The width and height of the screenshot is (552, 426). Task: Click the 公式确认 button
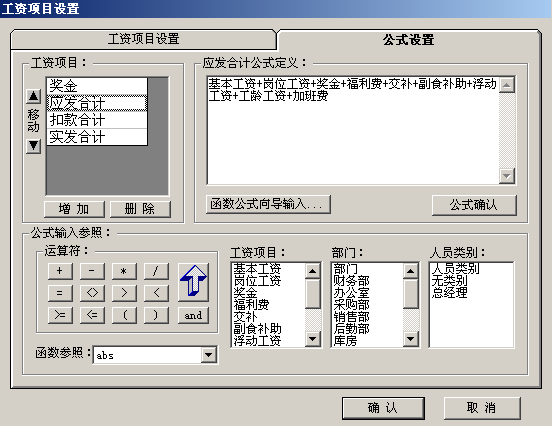[474, 205]
